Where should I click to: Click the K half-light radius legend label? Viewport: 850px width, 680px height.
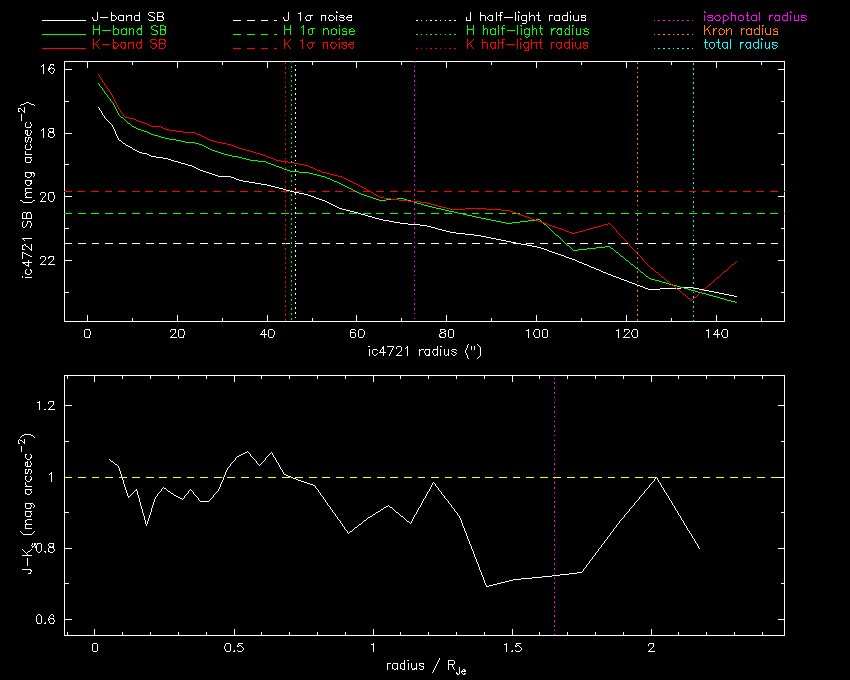click(x=527, y=45)
